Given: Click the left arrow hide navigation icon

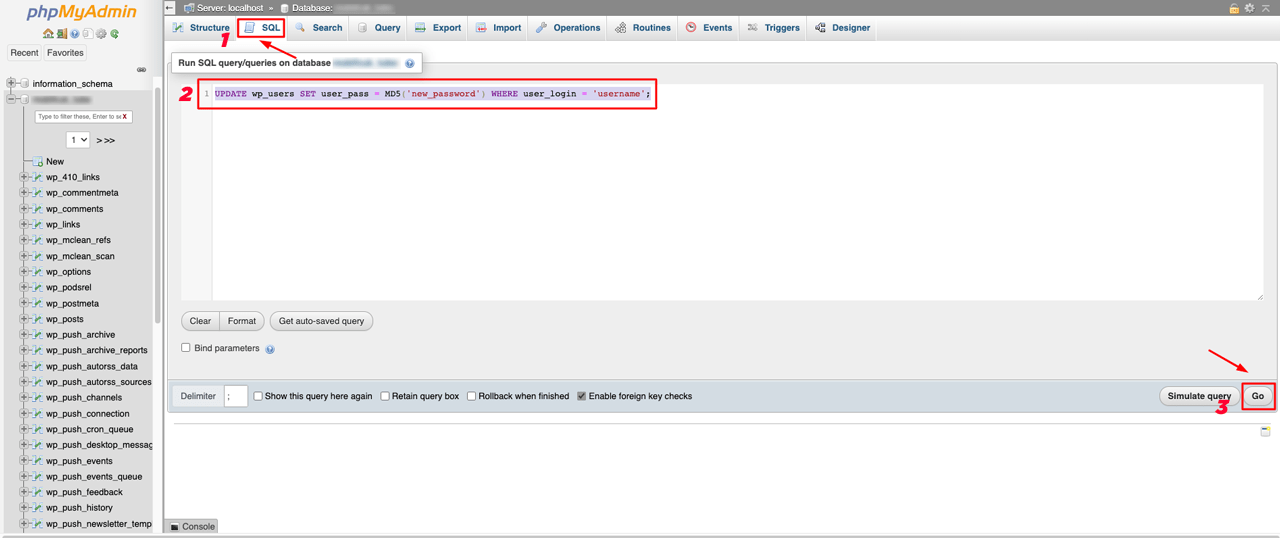Looking at the screenshot, I should point(170,8).
